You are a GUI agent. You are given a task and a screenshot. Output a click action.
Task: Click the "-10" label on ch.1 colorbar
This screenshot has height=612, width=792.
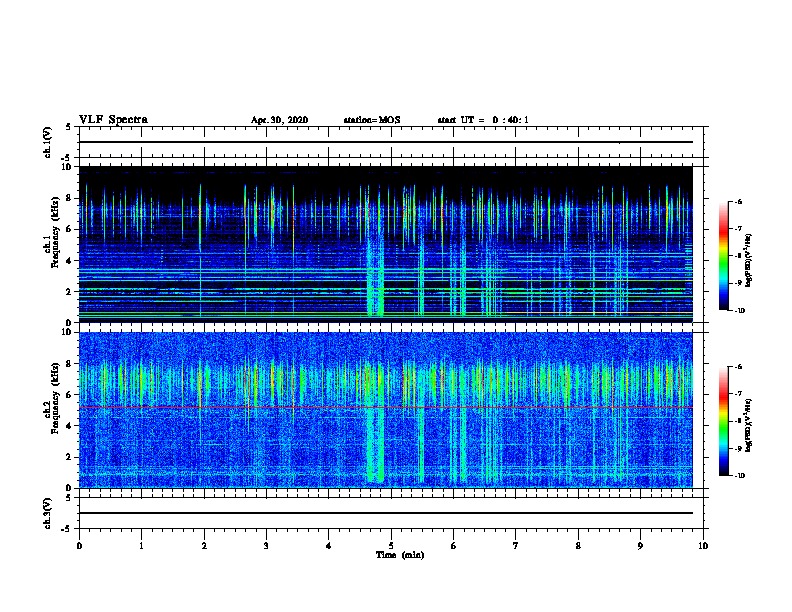tap(739, 311)
